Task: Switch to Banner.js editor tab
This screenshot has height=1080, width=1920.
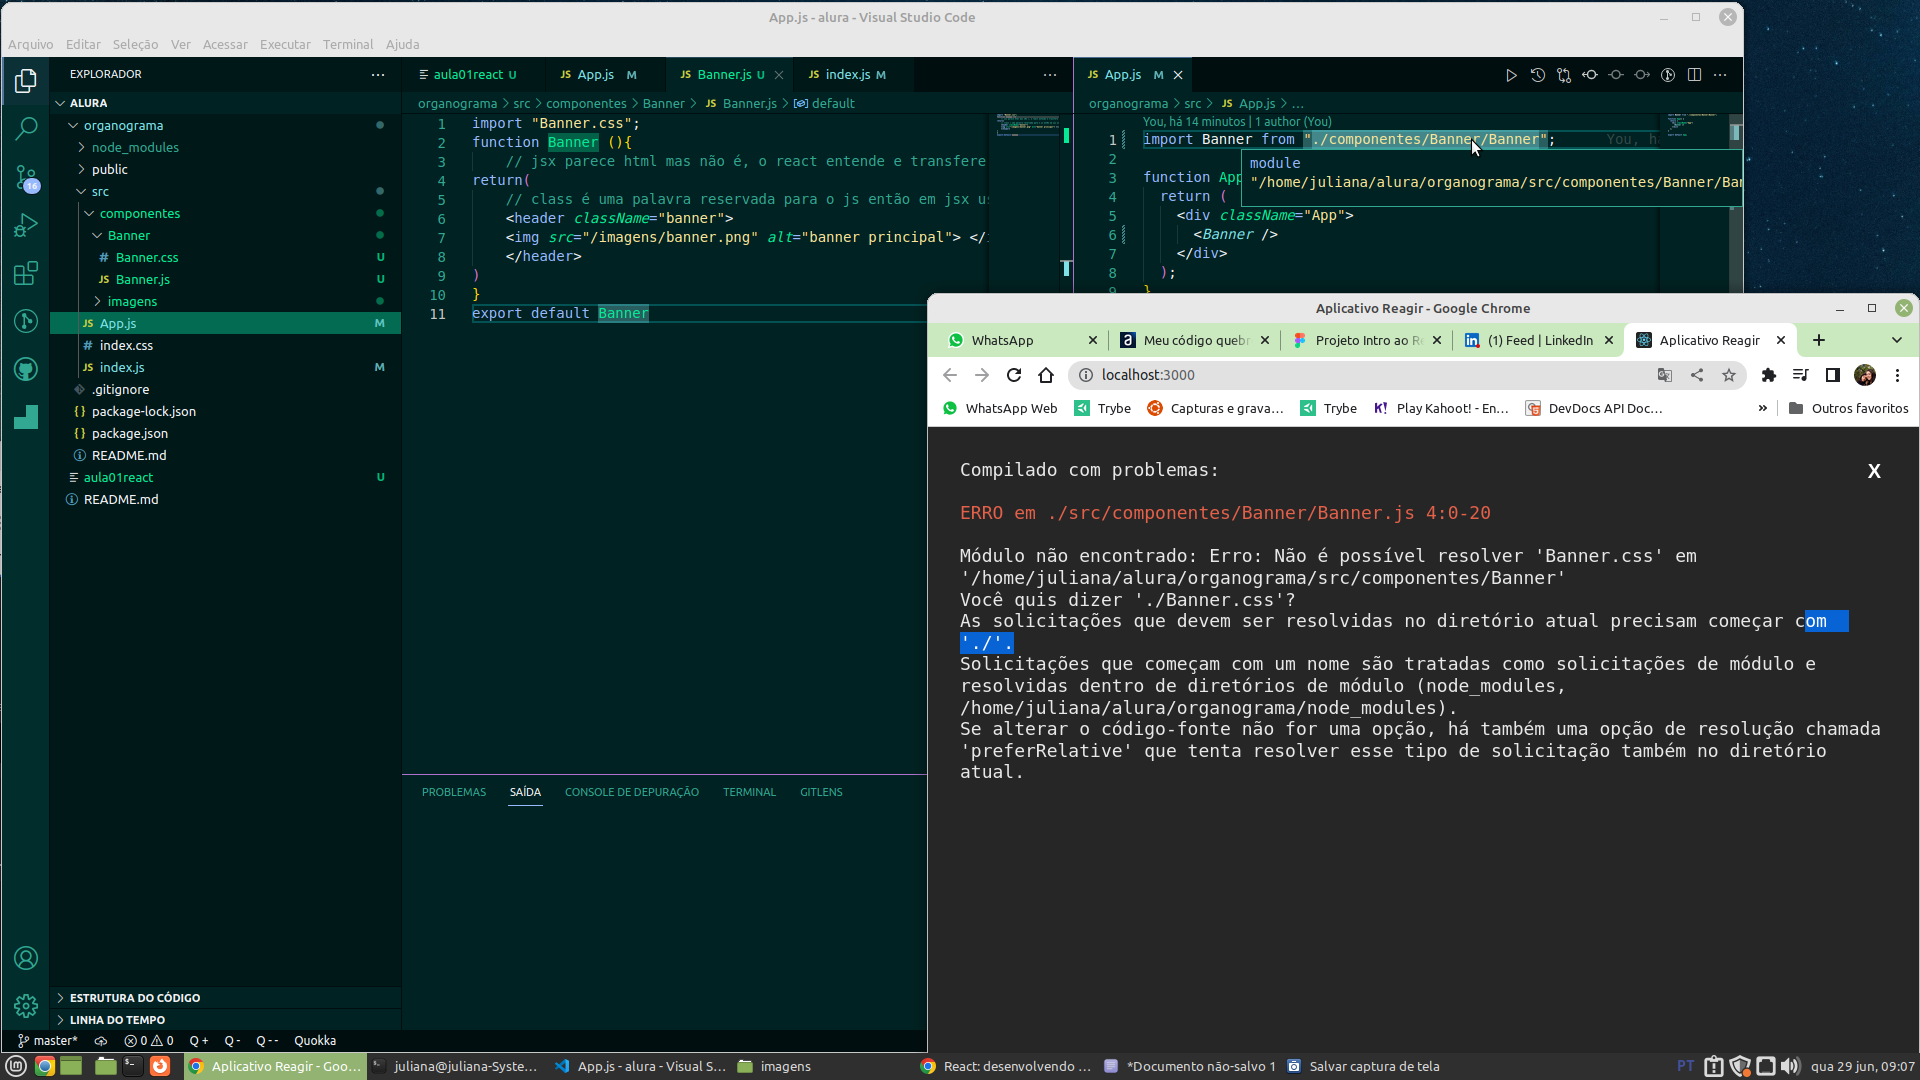Action: (730, 75)
